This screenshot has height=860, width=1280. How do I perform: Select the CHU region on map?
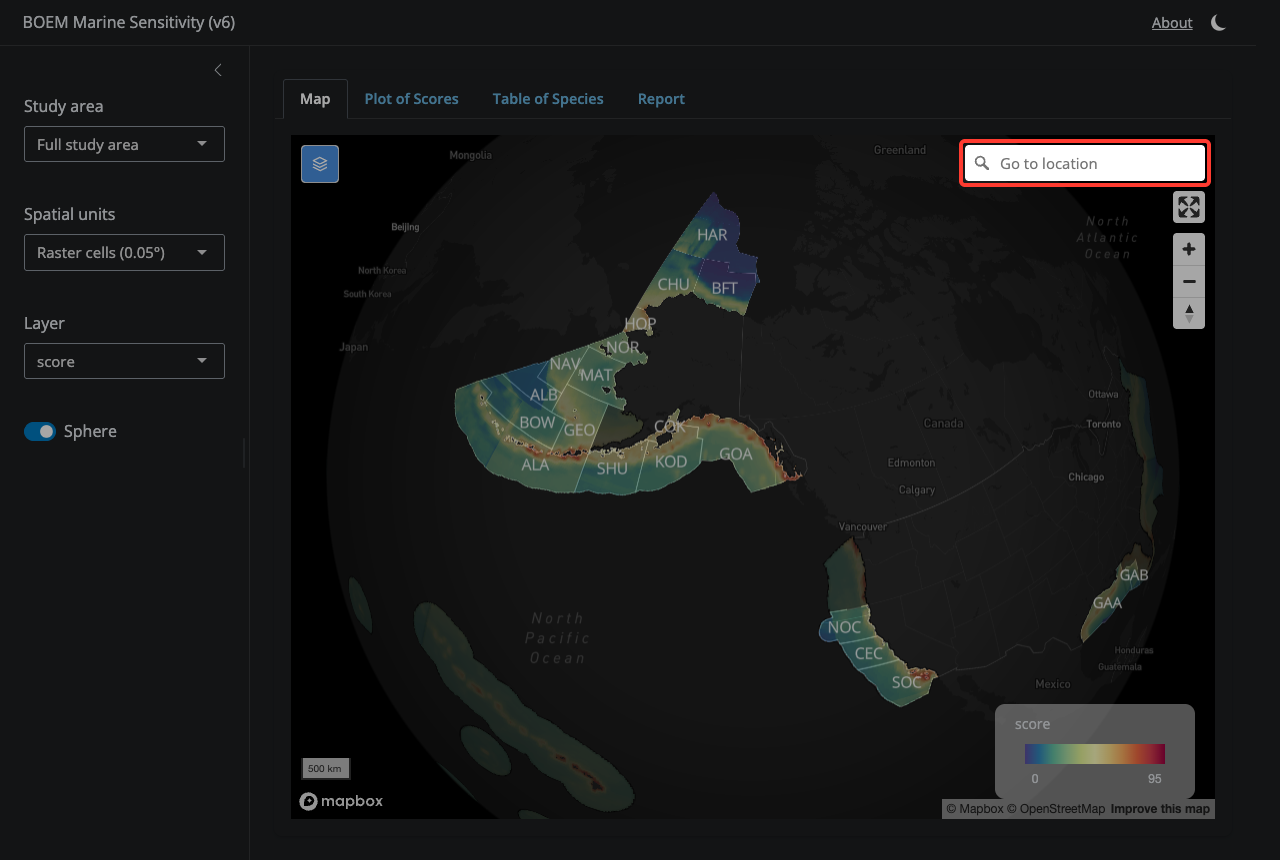673,284
